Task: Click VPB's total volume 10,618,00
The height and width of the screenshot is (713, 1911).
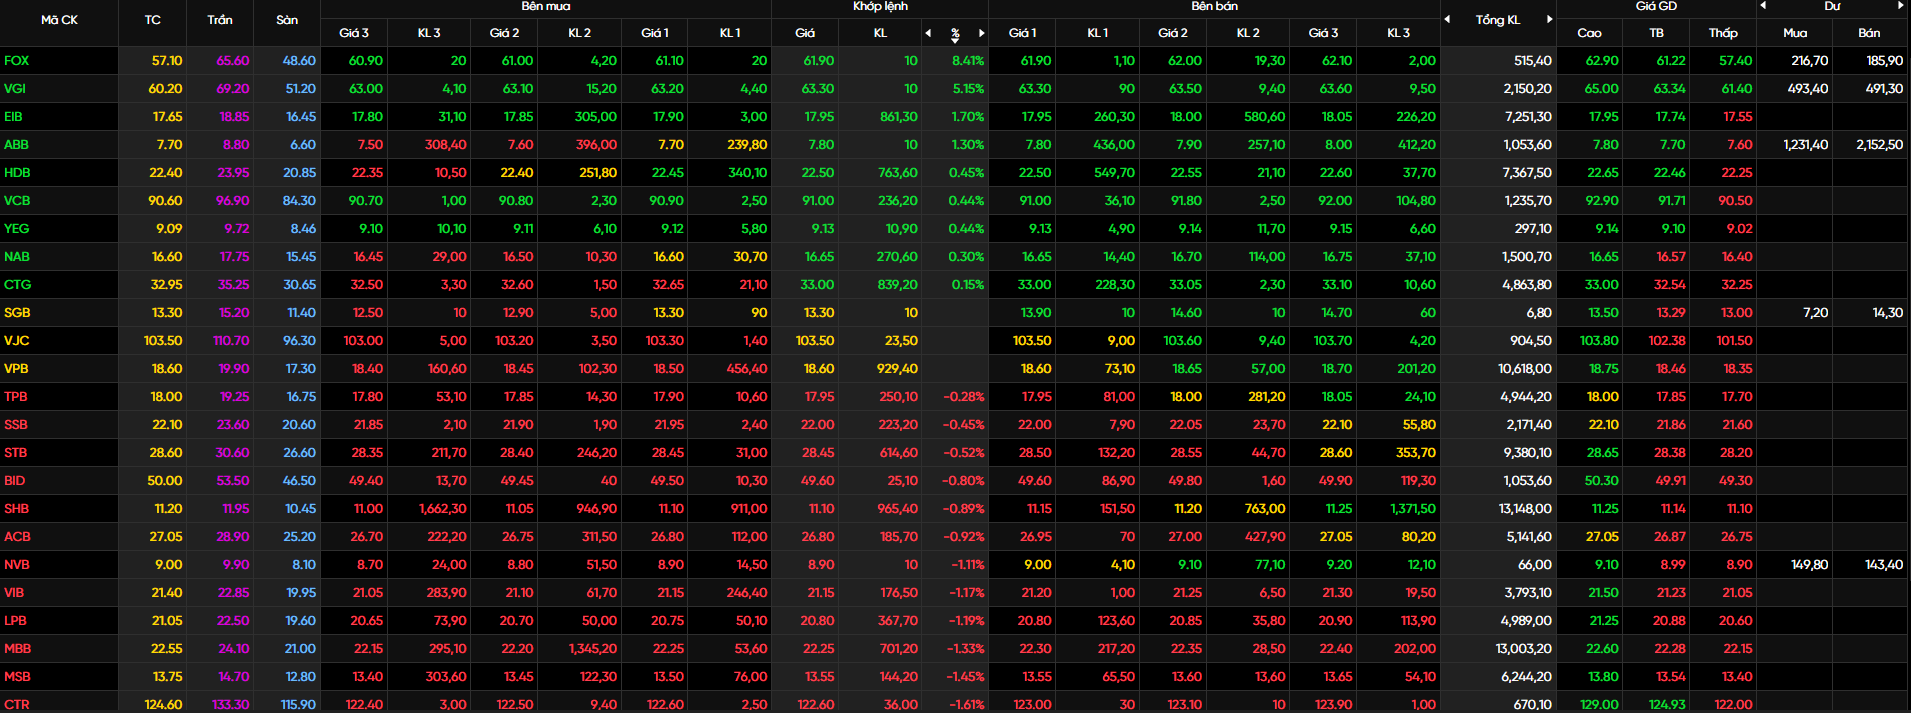Action: tap(1525, 369)
